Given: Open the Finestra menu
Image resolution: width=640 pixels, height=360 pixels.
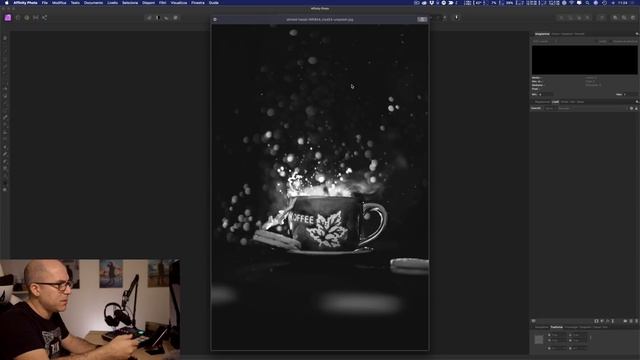Looking at the screenshot, I should click(x=198, y=2).
